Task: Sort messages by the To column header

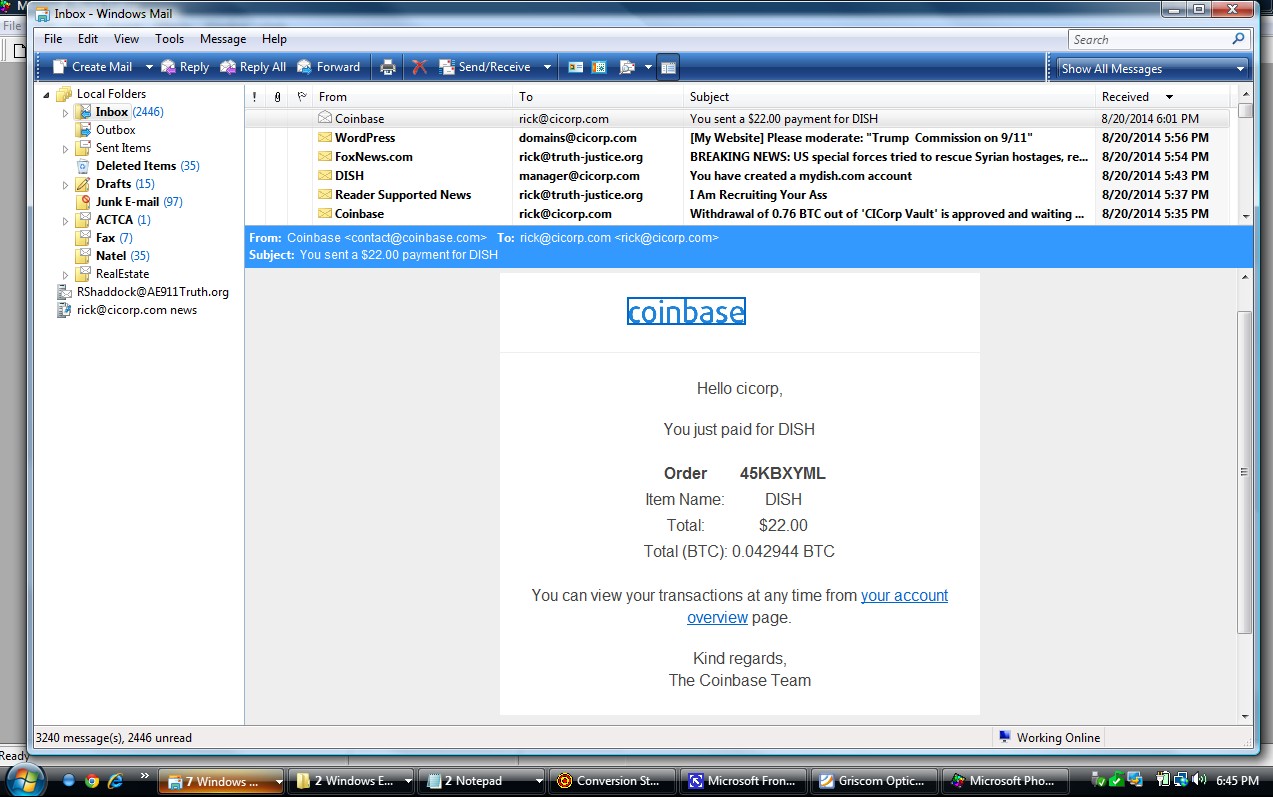Action: (x=599, y=97)
